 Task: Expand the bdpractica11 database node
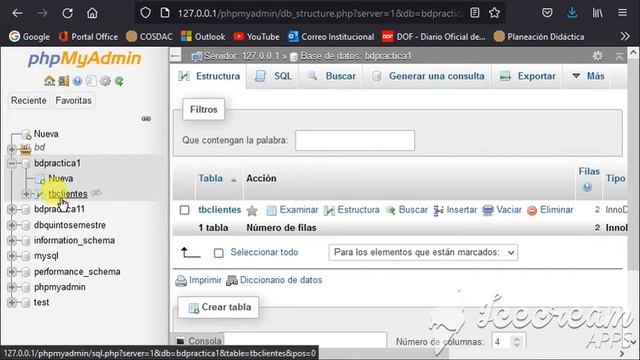point(12,209)
